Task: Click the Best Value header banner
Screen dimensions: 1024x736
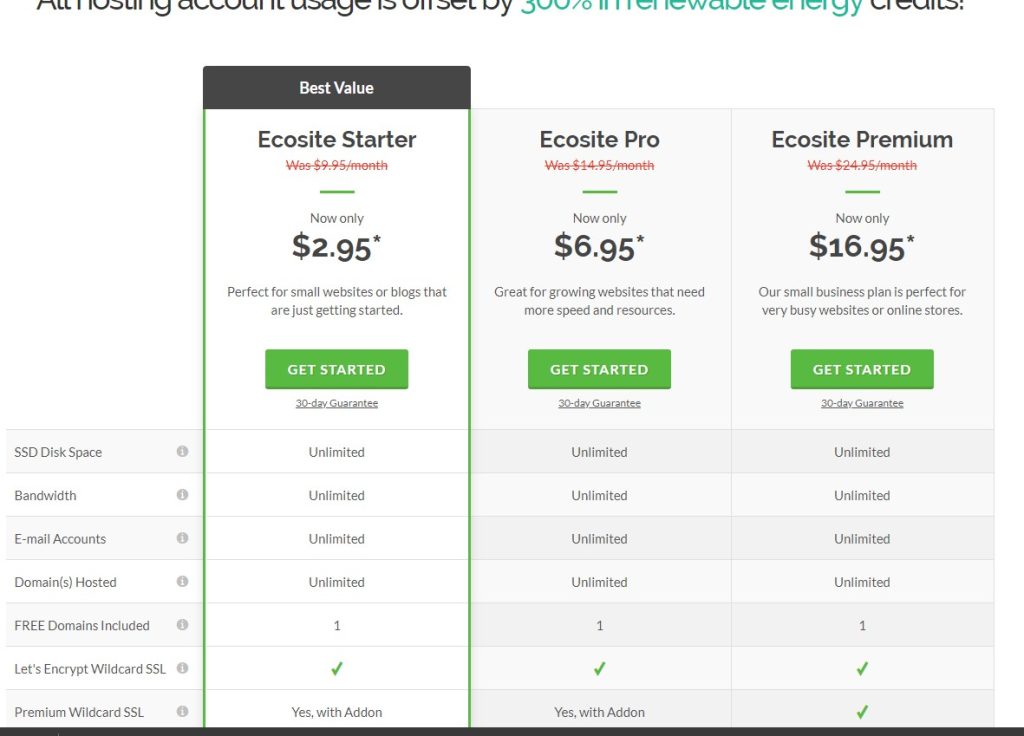Action: (x=336, y=88)
